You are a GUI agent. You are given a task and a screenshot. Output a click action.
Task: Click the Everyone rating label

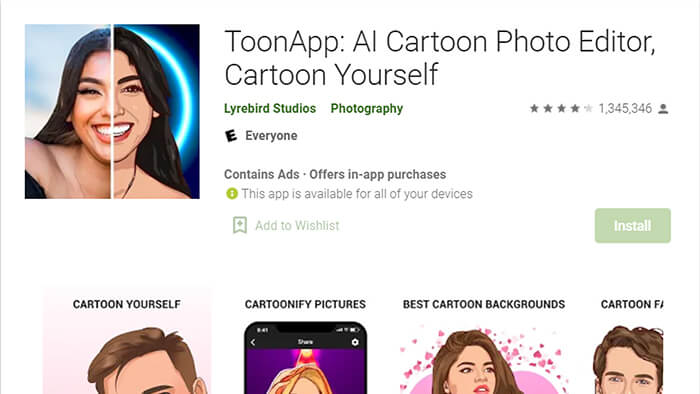pyautogui.click(x=271, y=136)
